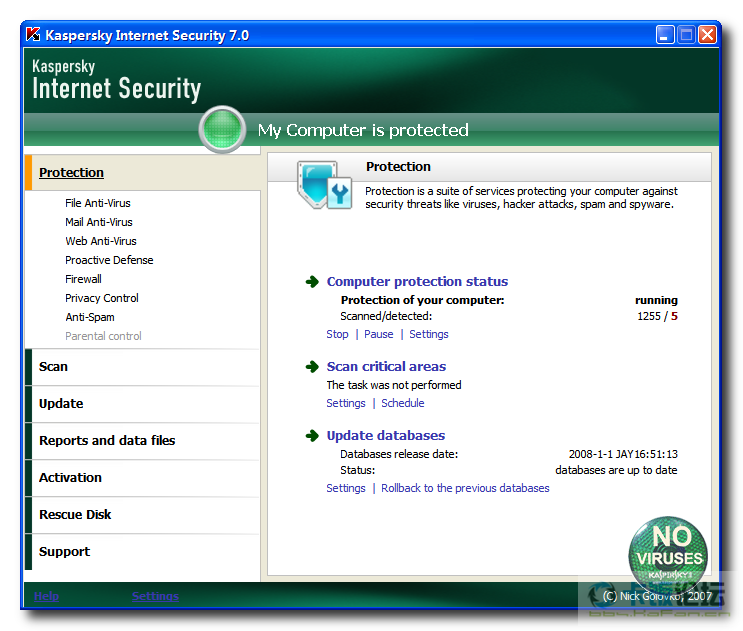Select Web Anti-Virus component
The image size is (743, 631).
[x=100, y=241]
